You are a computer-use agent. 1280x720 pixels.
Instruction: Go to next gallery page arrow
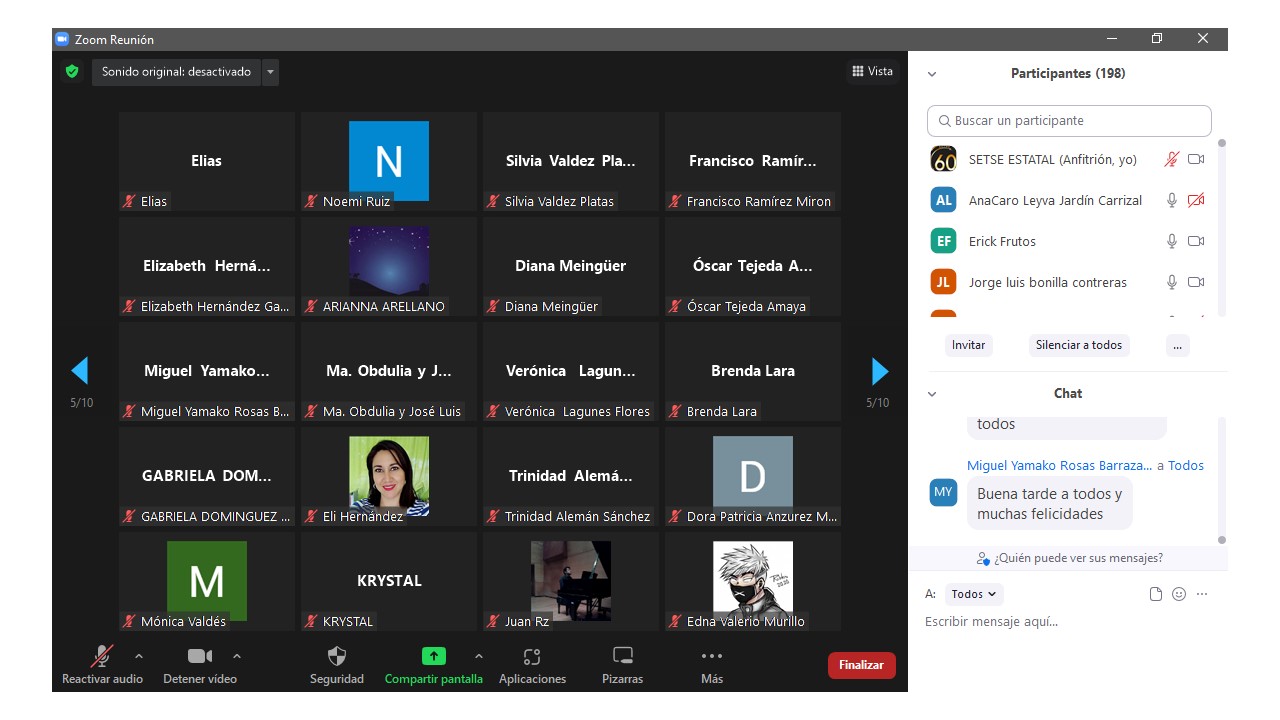(880, 372)
